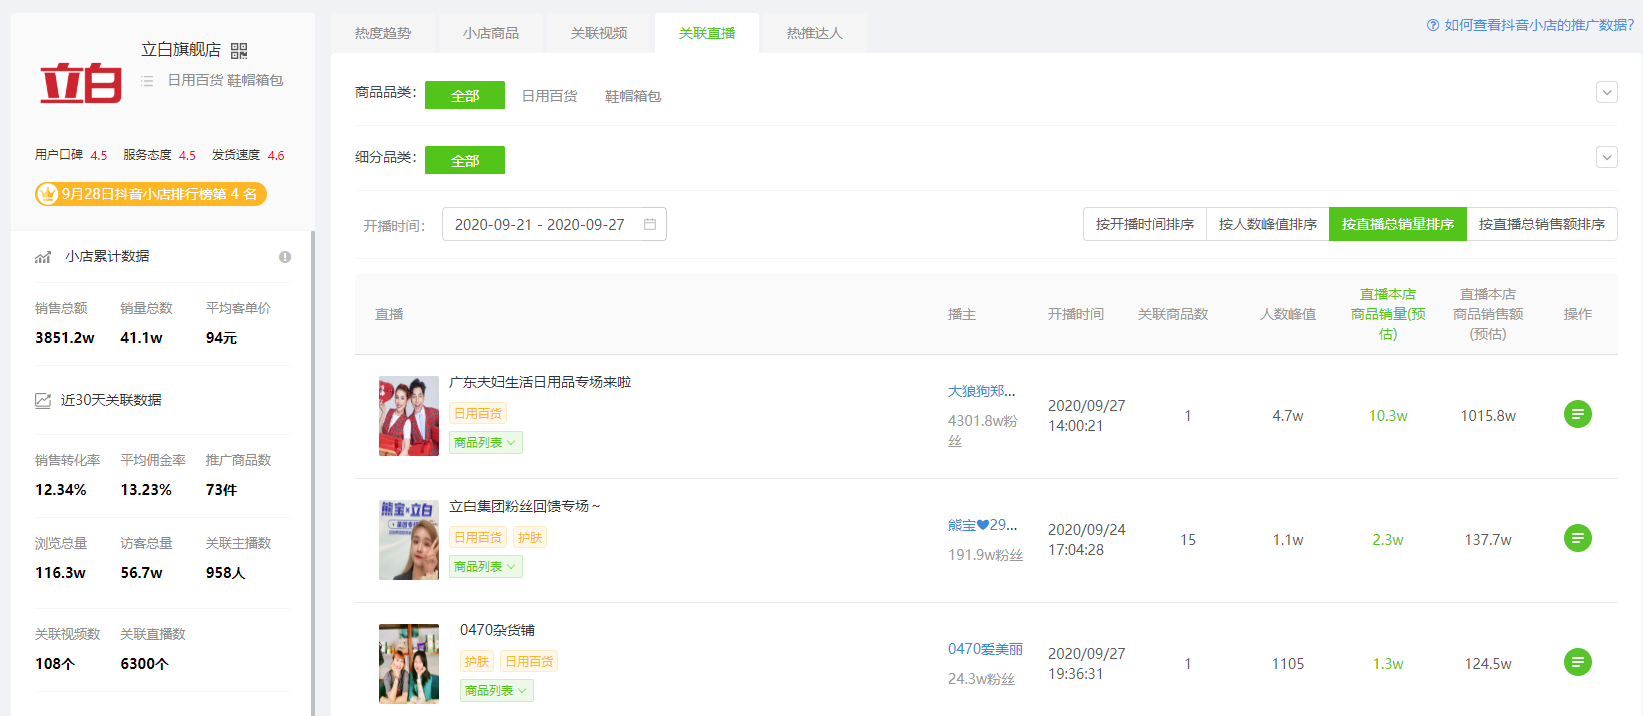Viewport: 1643px width, 716px height.
Task: Open thumbnail of 广东夫妇生活日用品专场来啦 livestream
Action: click(409, 416)
